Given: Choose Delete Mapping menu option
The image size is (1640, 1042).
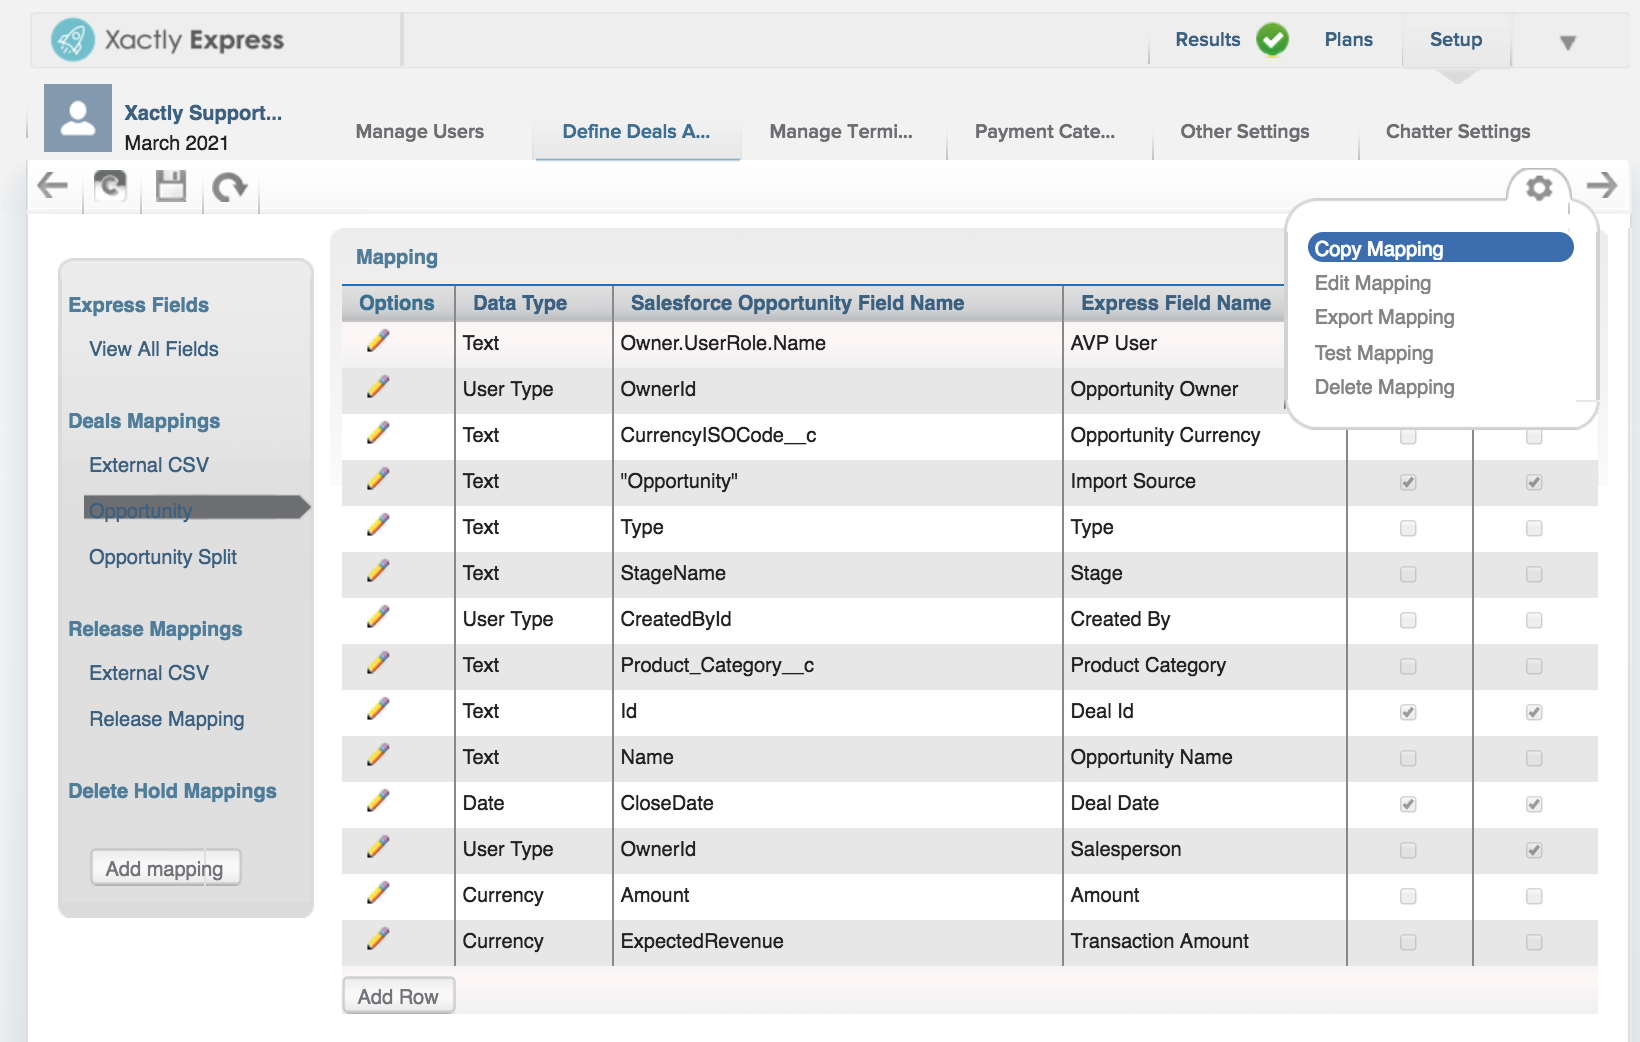Looking at the screenshot, I should (x=1384, y=387).
